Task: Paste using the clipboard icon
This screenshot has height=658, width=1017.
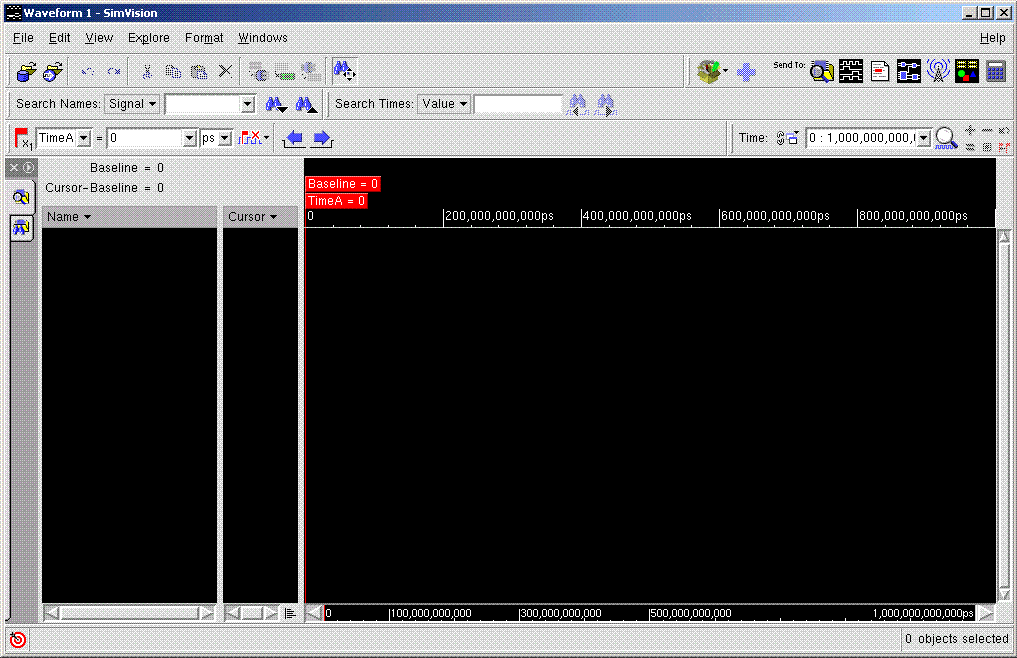Action: [198, 71]
